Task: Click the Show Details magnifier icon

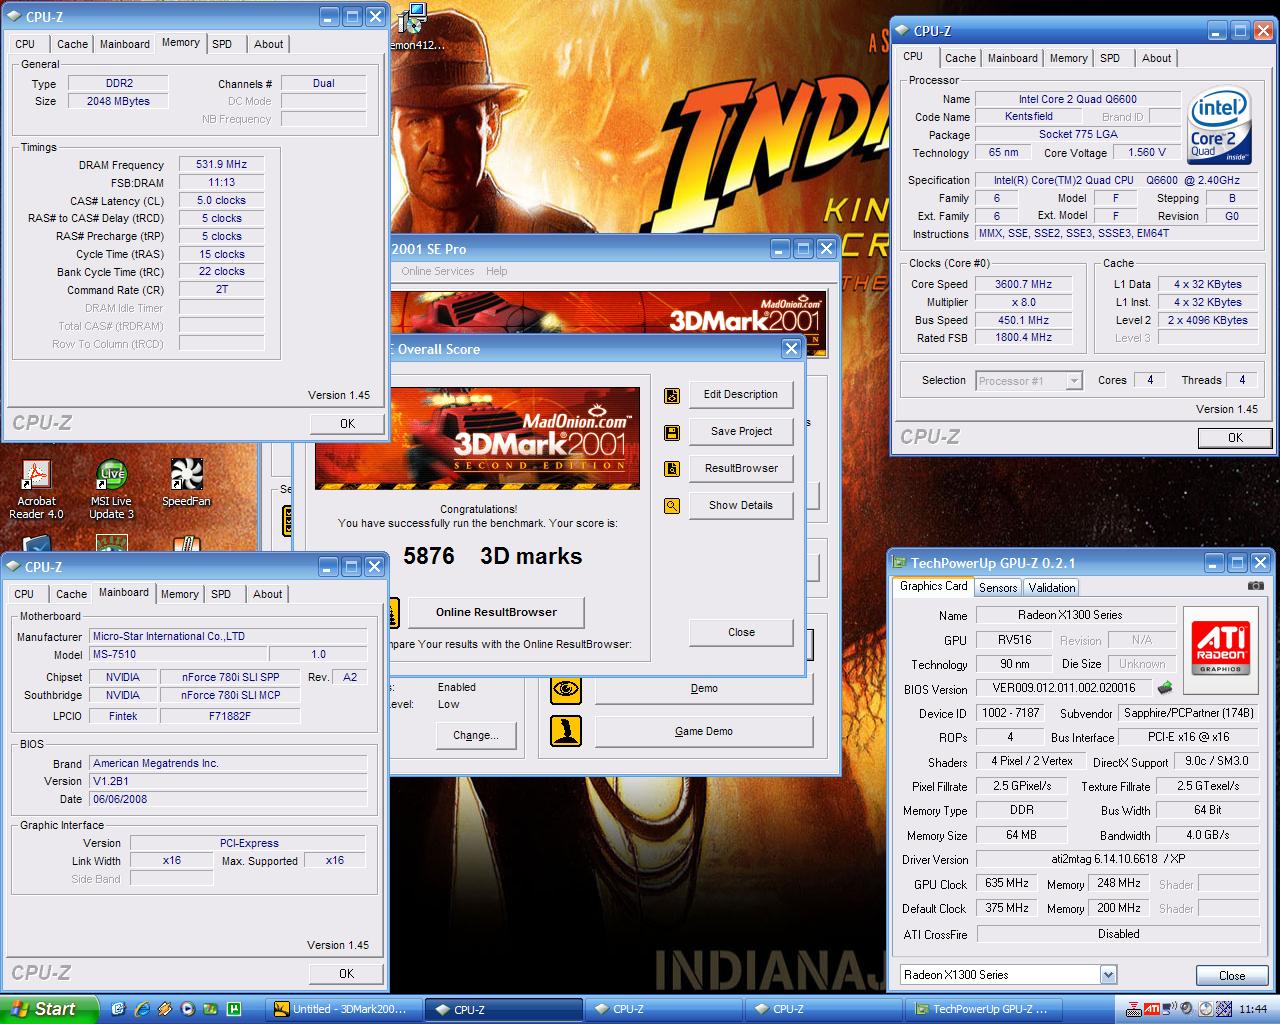Action: pos(672,506)
